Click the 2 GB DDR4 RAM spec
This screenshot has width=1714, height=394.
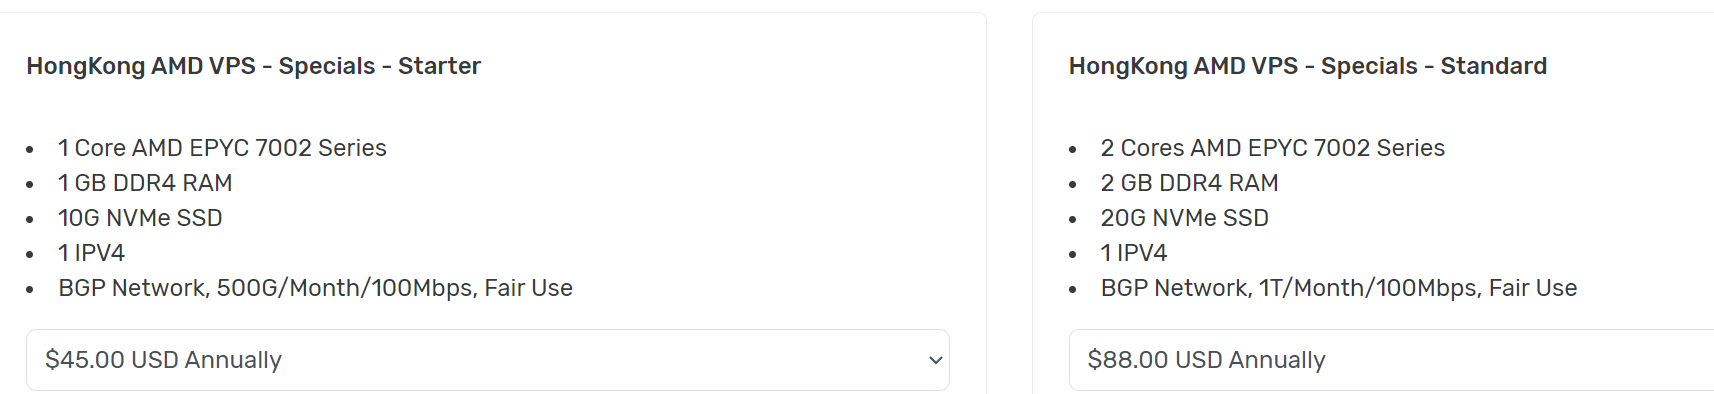tap(1189, 183)
